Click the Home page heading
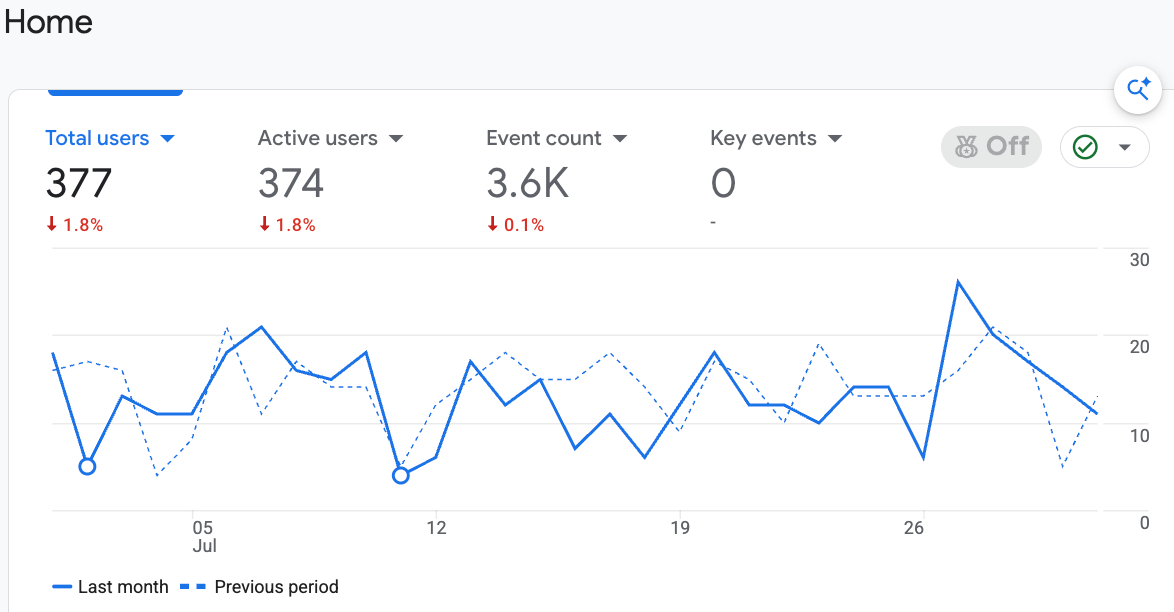 49,22
